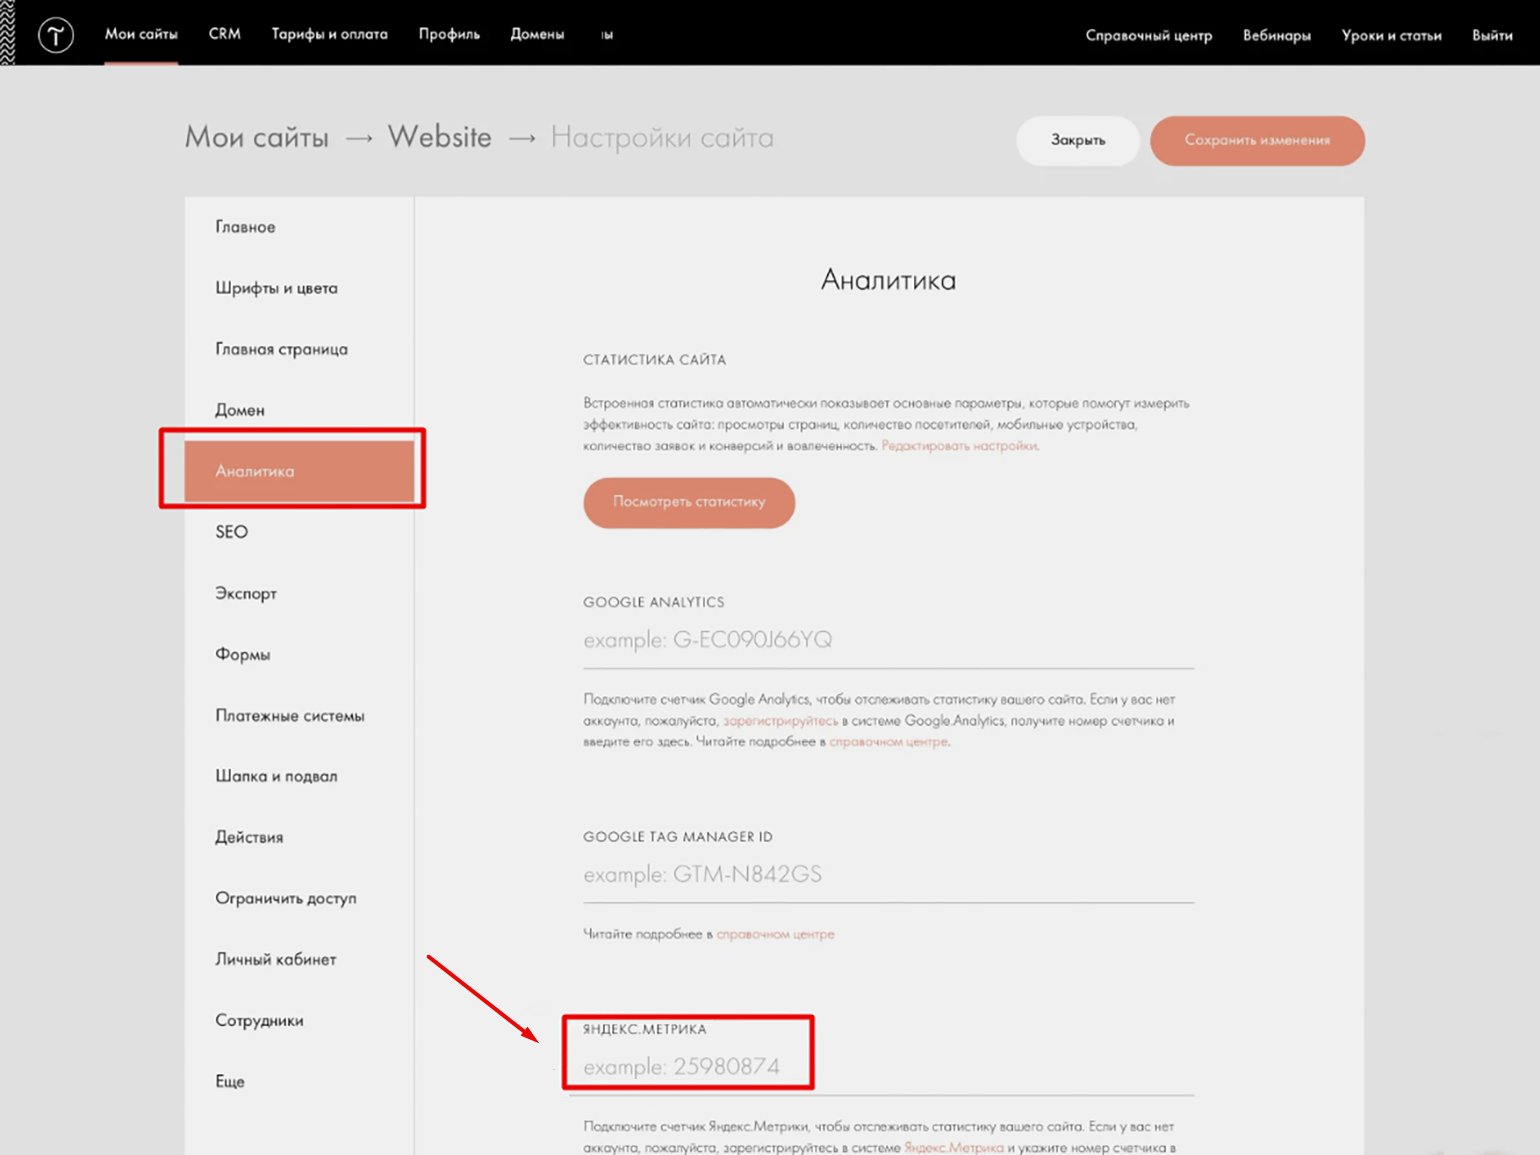This screenshot has width=1540, height=1155.
Task: Focus the Google Tag Manager ID field
Action: point(887,875)
